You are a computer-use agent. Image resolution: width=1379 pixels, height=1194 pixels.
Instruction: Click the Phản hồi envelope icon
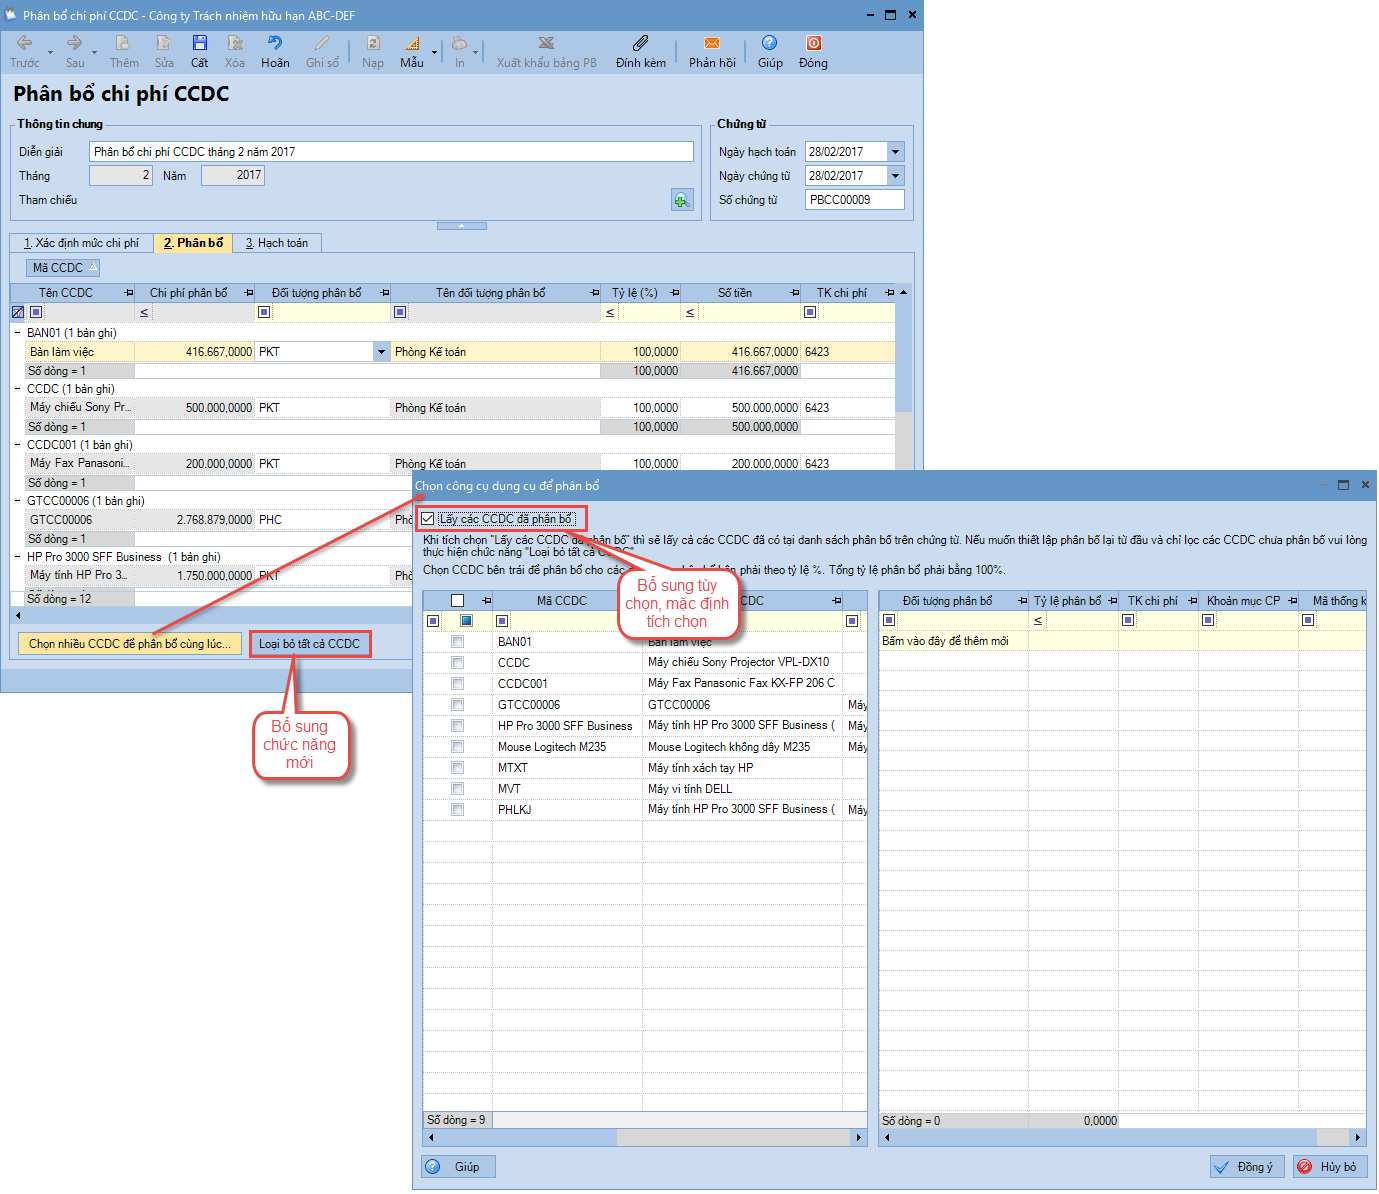[x=712, y=43]
